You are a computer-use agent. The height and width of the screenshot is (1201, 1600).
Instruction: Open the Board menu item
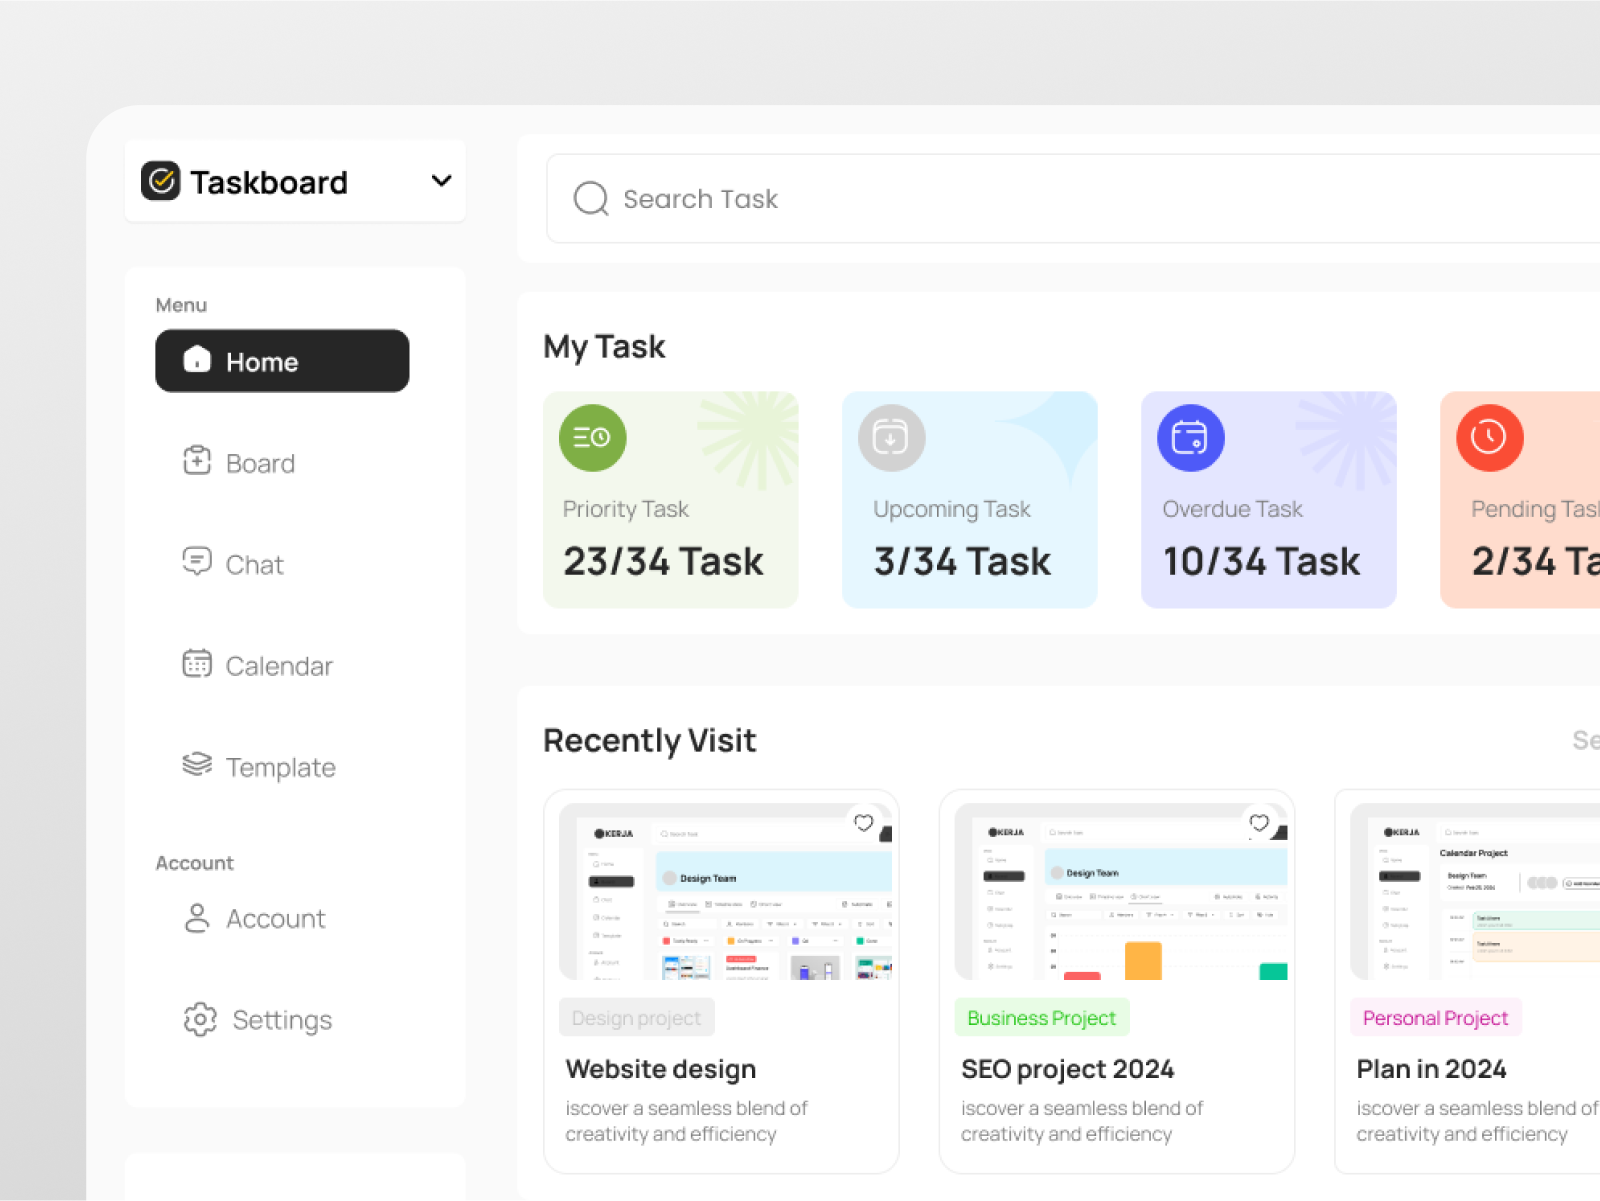[x=260, y=462]
